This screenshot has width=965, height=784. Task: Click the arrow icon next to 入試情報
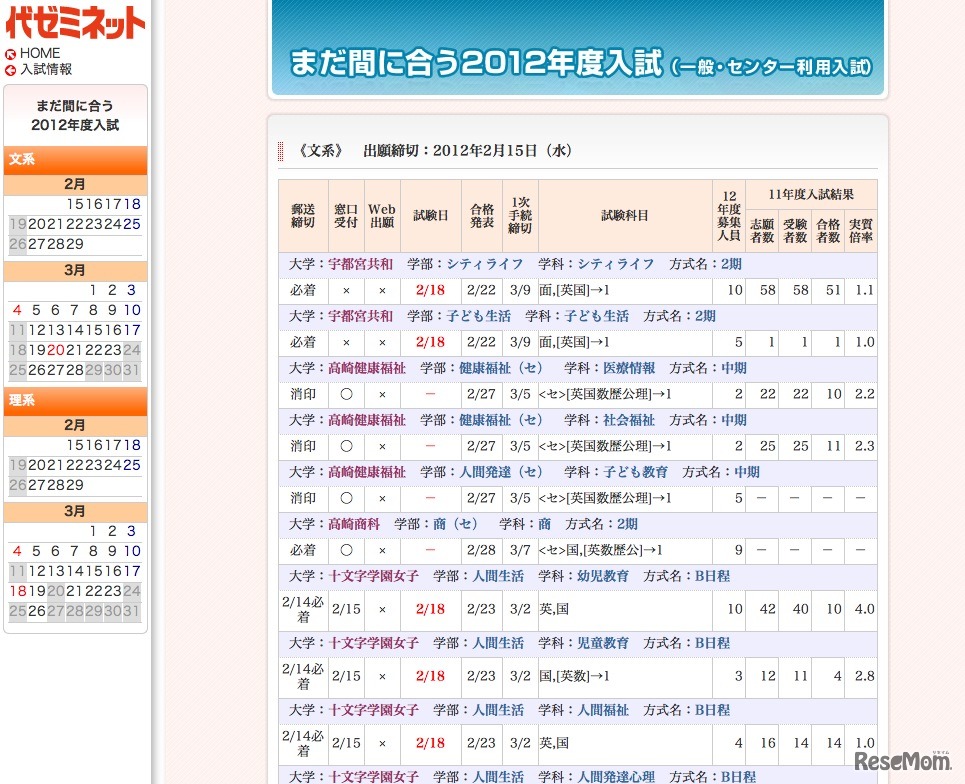click(11, 69)
